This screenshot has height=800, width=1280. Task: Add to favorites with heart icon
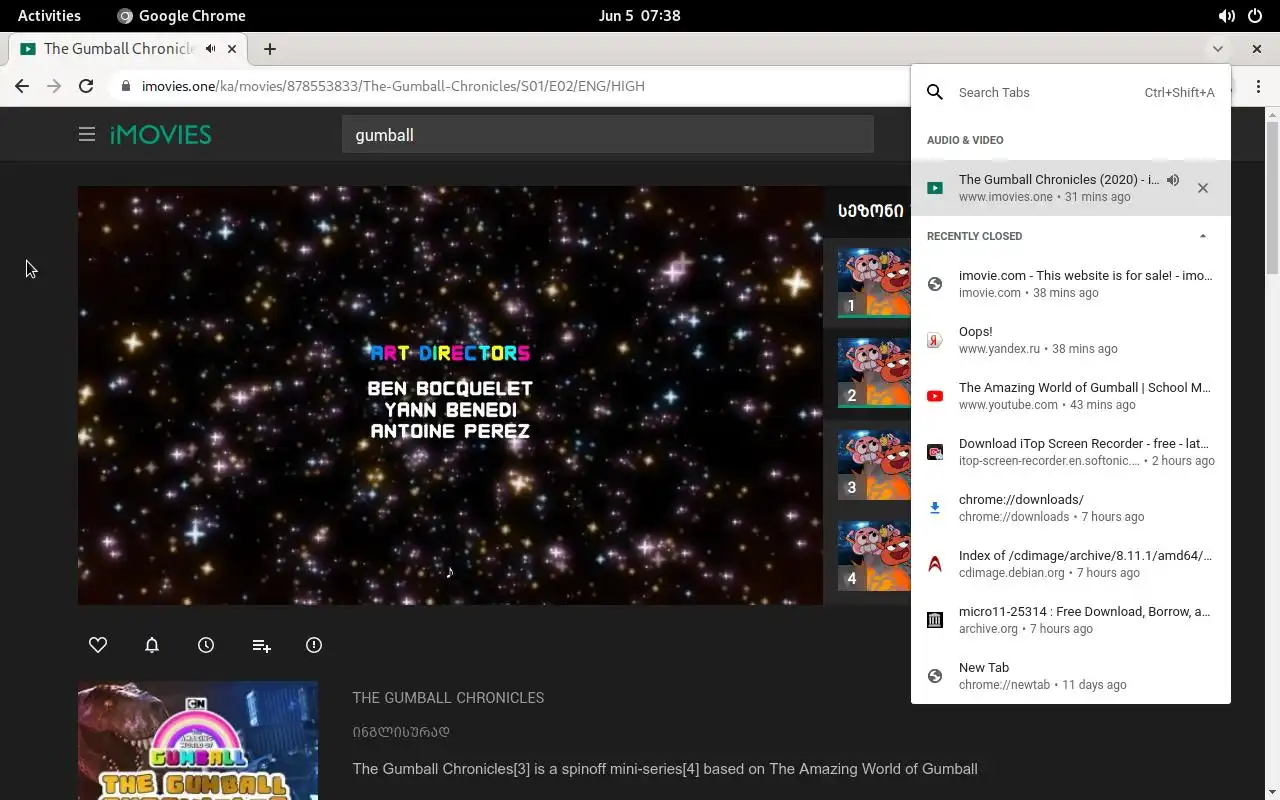click(x=98, y=645)
